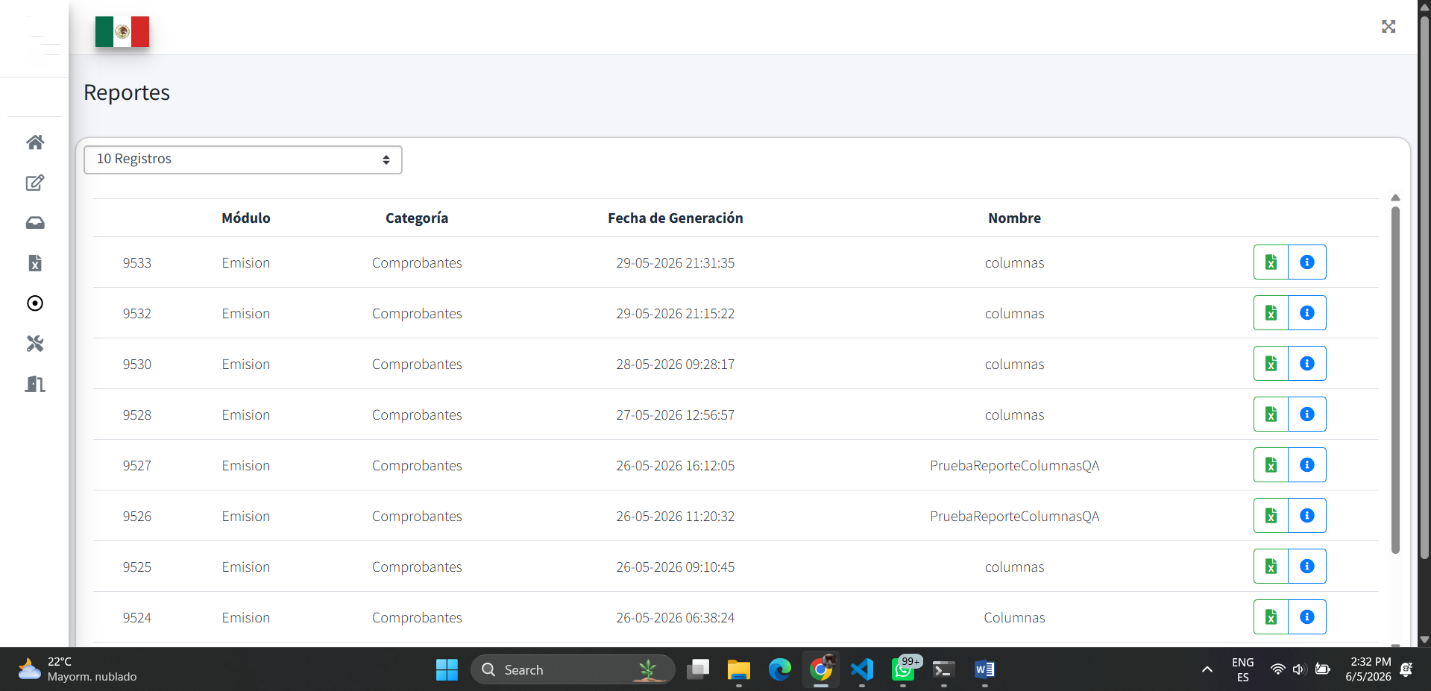This screenshot has width=1431, height=691.
Task: Click the Módulo column header
Action: coord(246,218)
